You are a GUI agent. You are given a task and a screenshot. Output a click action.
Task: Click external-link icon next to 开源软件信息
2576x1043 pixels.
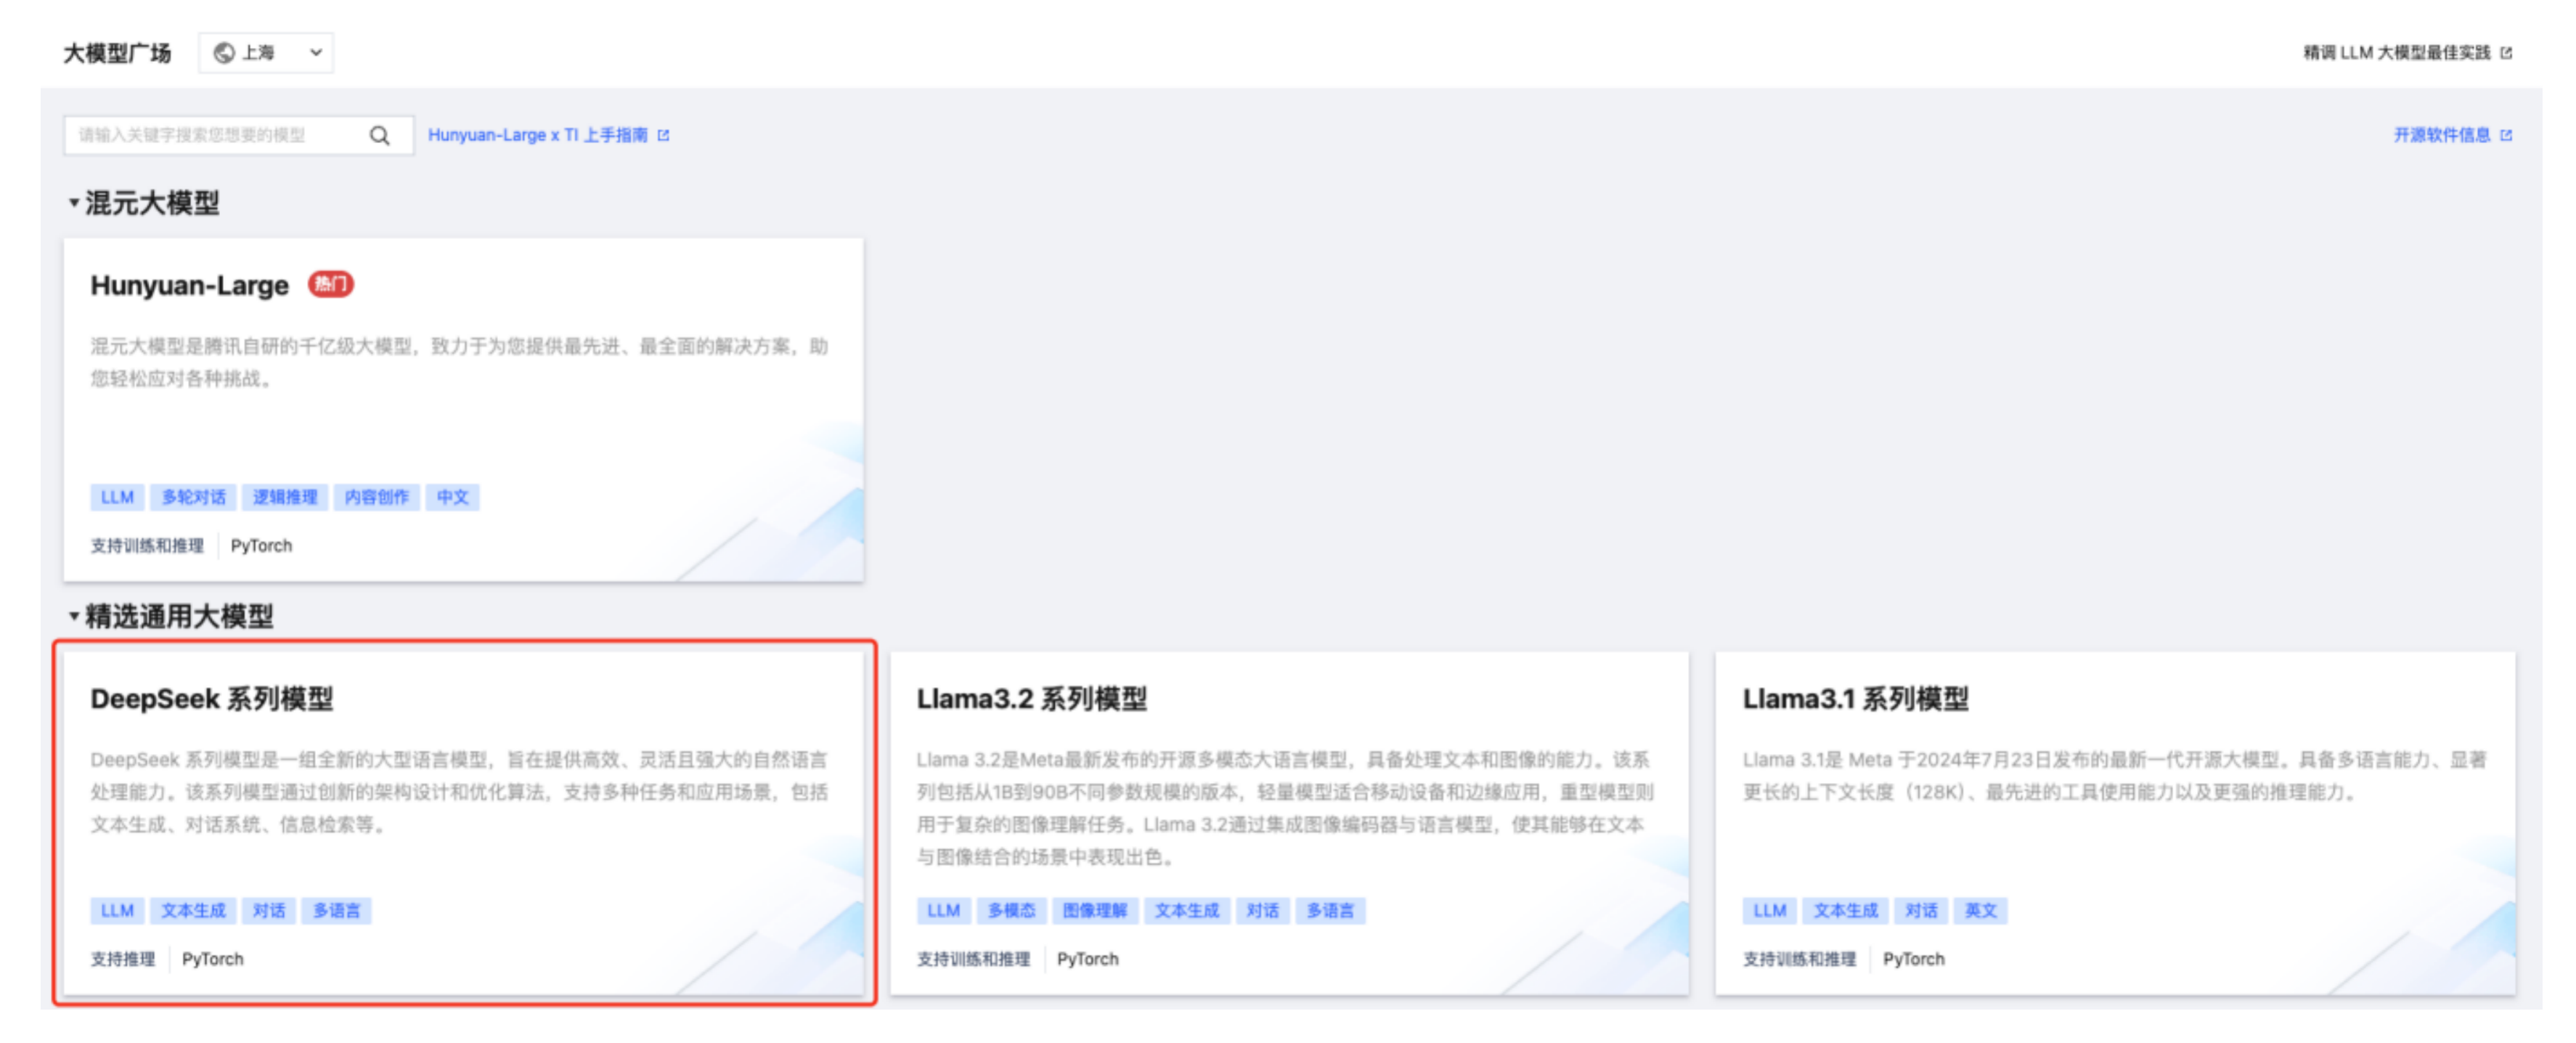pos(2506,135)
